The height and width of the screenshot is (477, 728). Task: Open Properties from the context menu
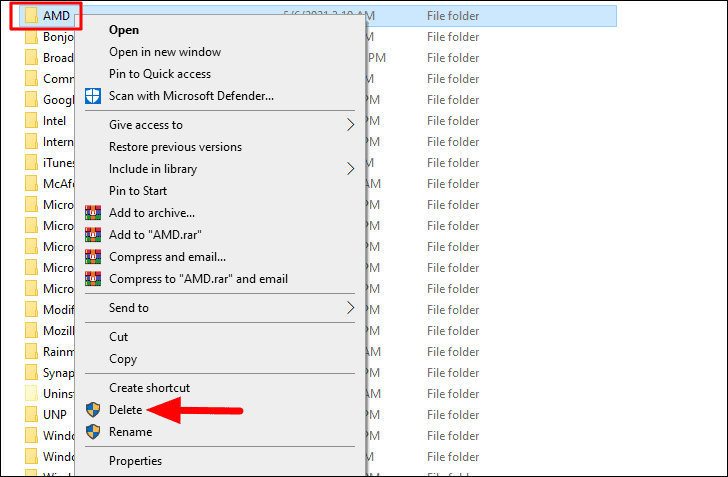click(136, 461)
